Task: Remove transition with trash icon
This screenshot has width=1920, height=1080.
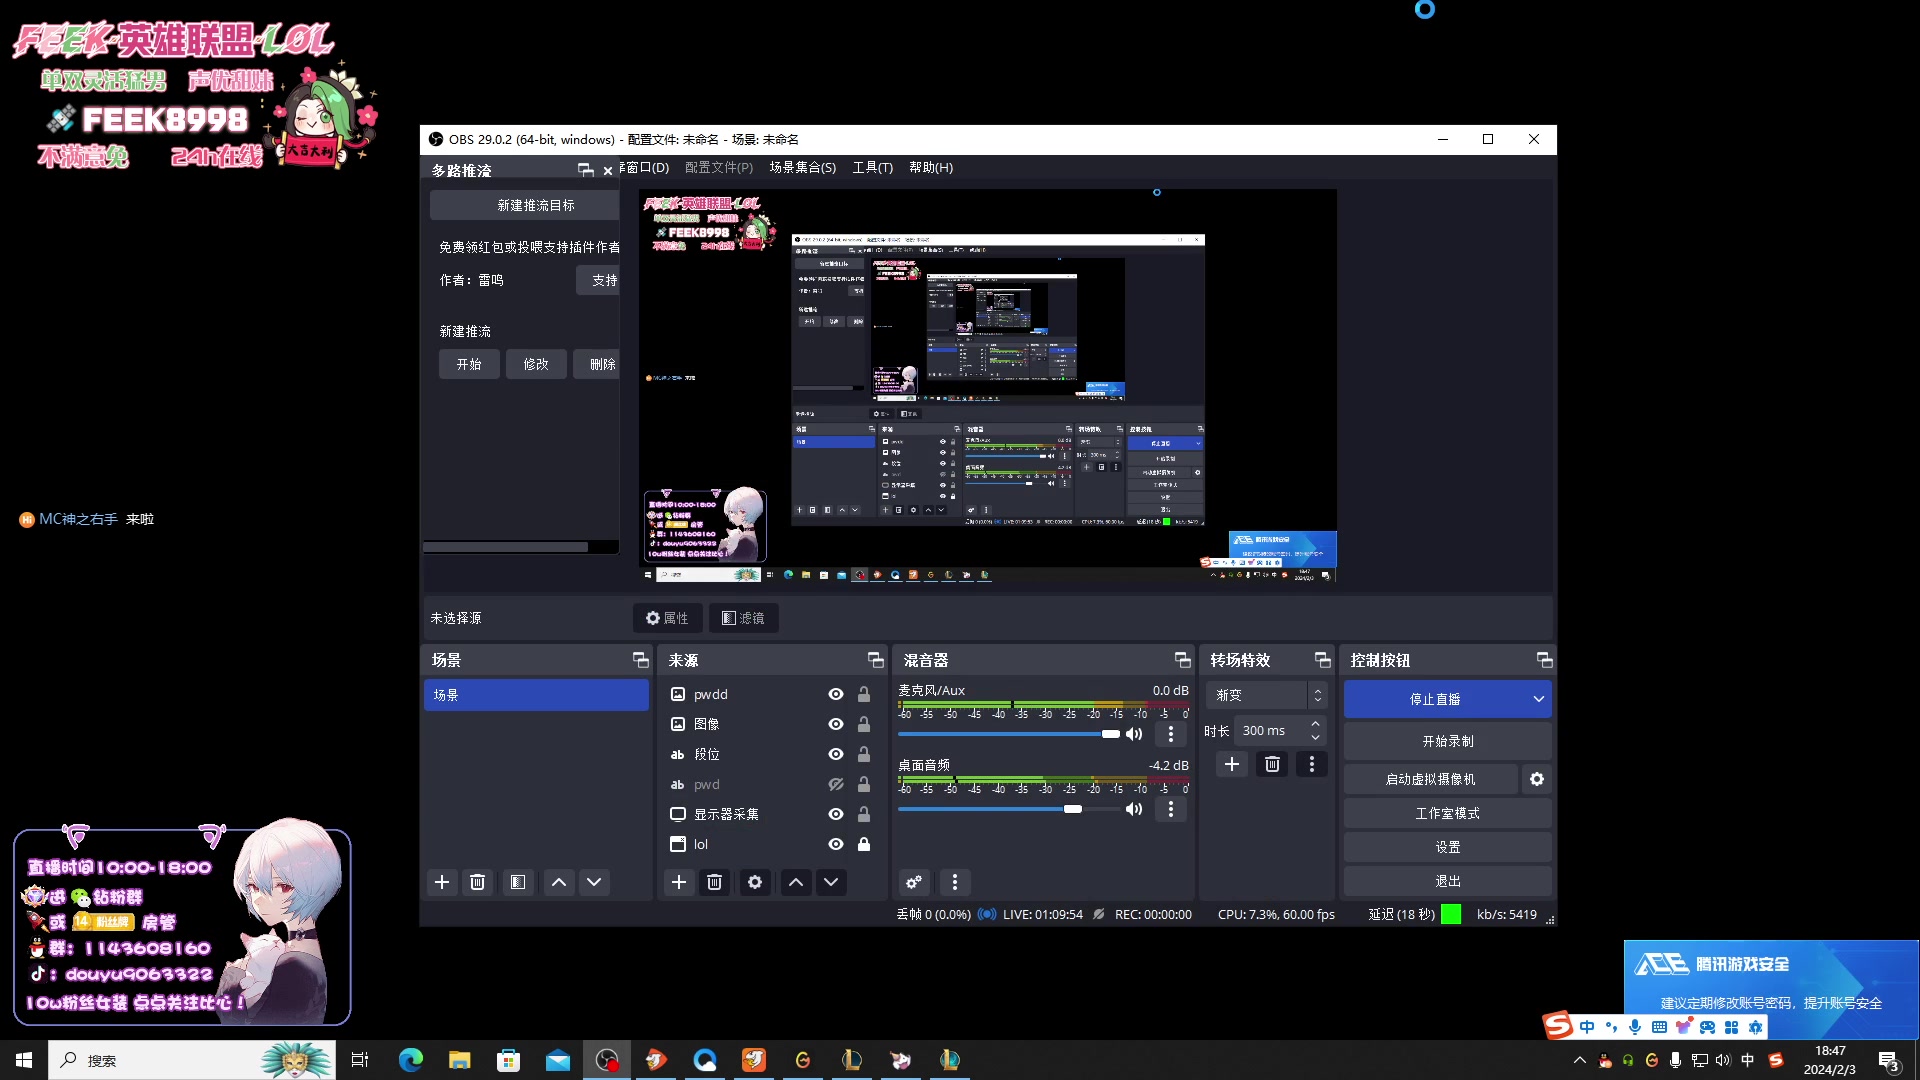Action: 1272,764
